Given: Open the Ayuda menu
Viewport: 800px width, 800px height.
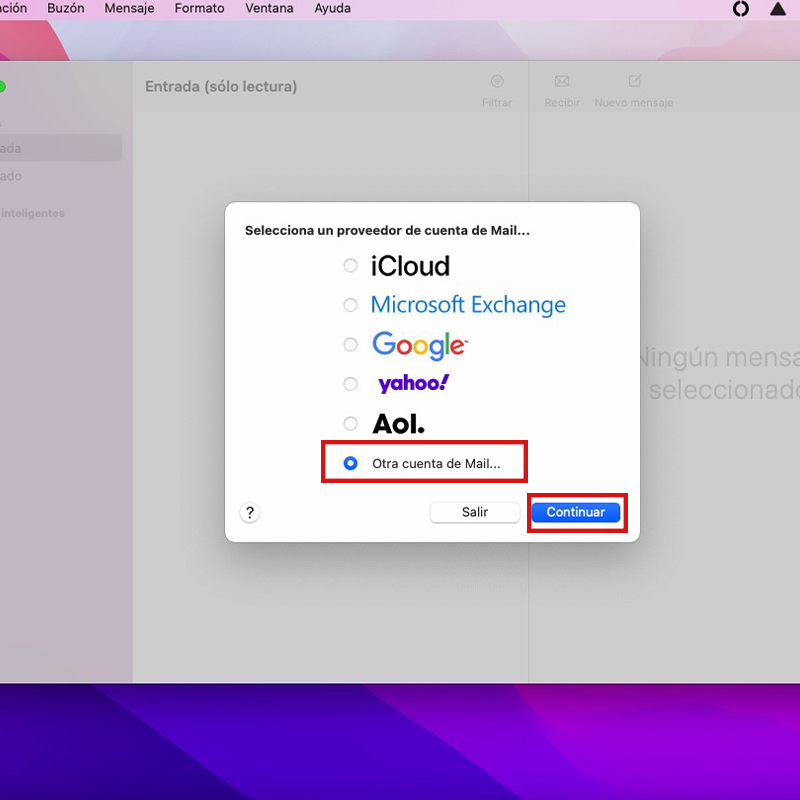Looking at the screenshot, I should point(332,8).
